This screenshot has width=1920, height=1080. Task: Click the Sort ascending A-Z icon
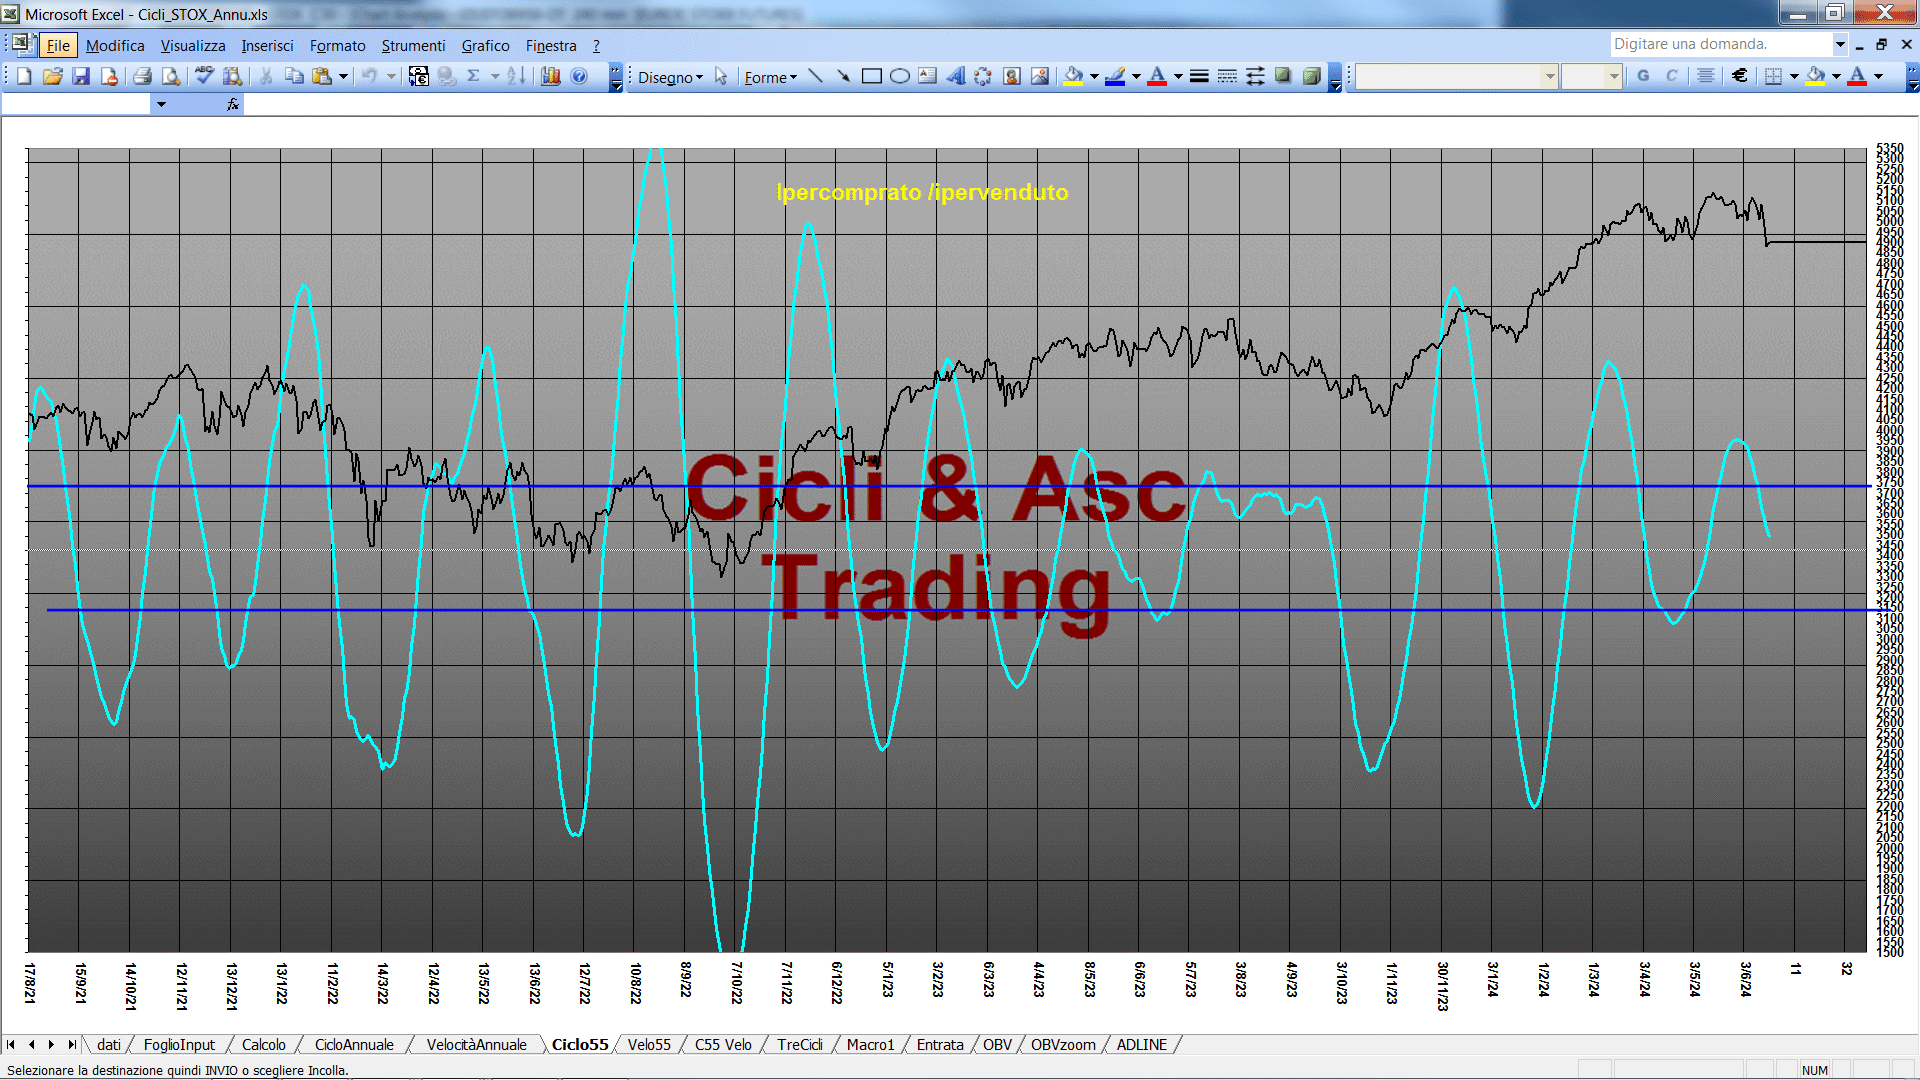point(516,76)
